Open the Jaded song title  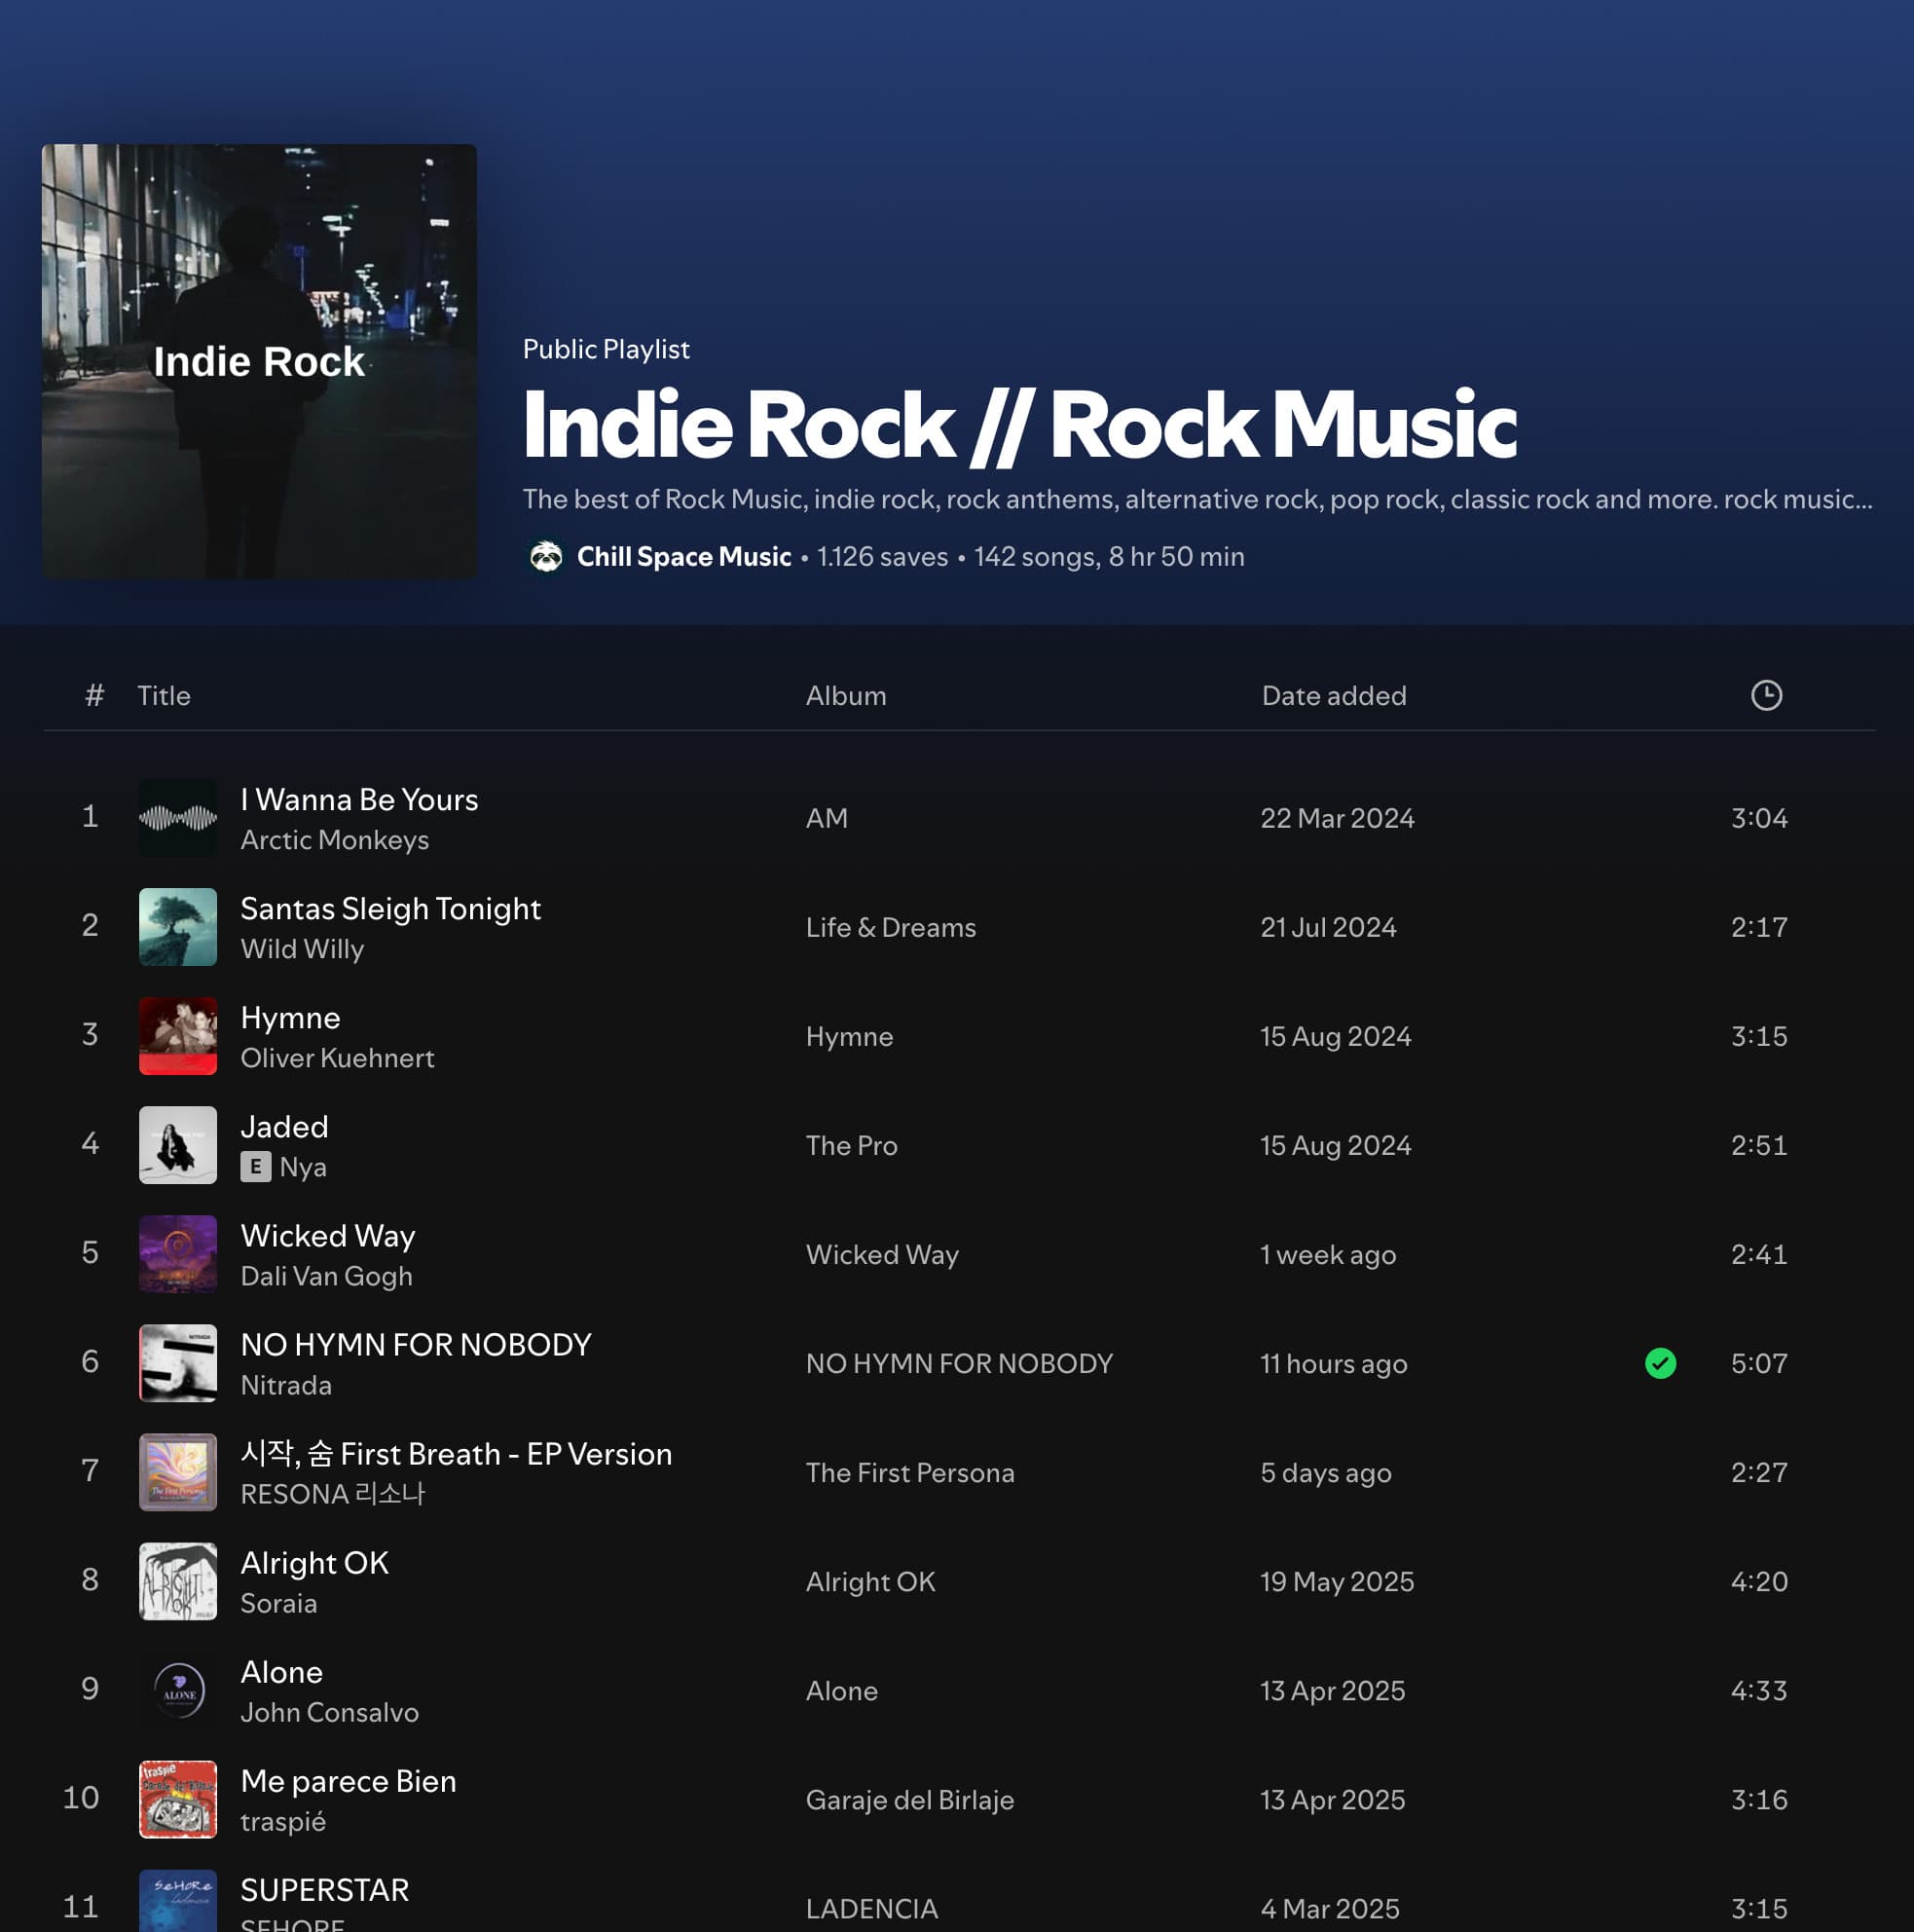coord(284,1126)
